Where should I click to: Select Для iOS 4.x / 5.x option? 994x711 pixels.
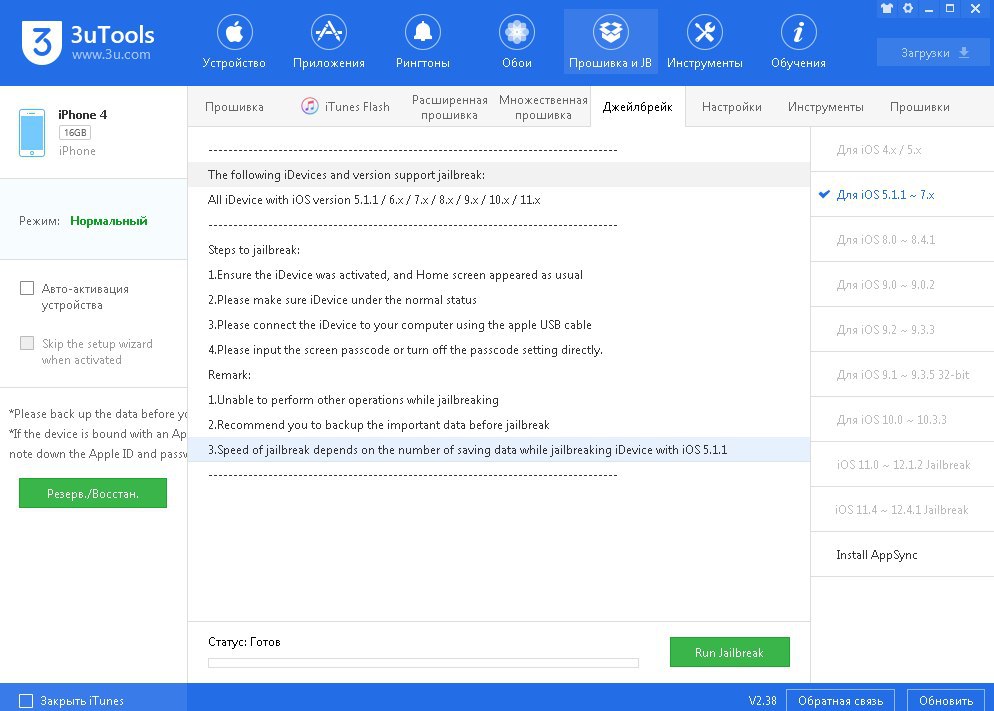point(903,150)
